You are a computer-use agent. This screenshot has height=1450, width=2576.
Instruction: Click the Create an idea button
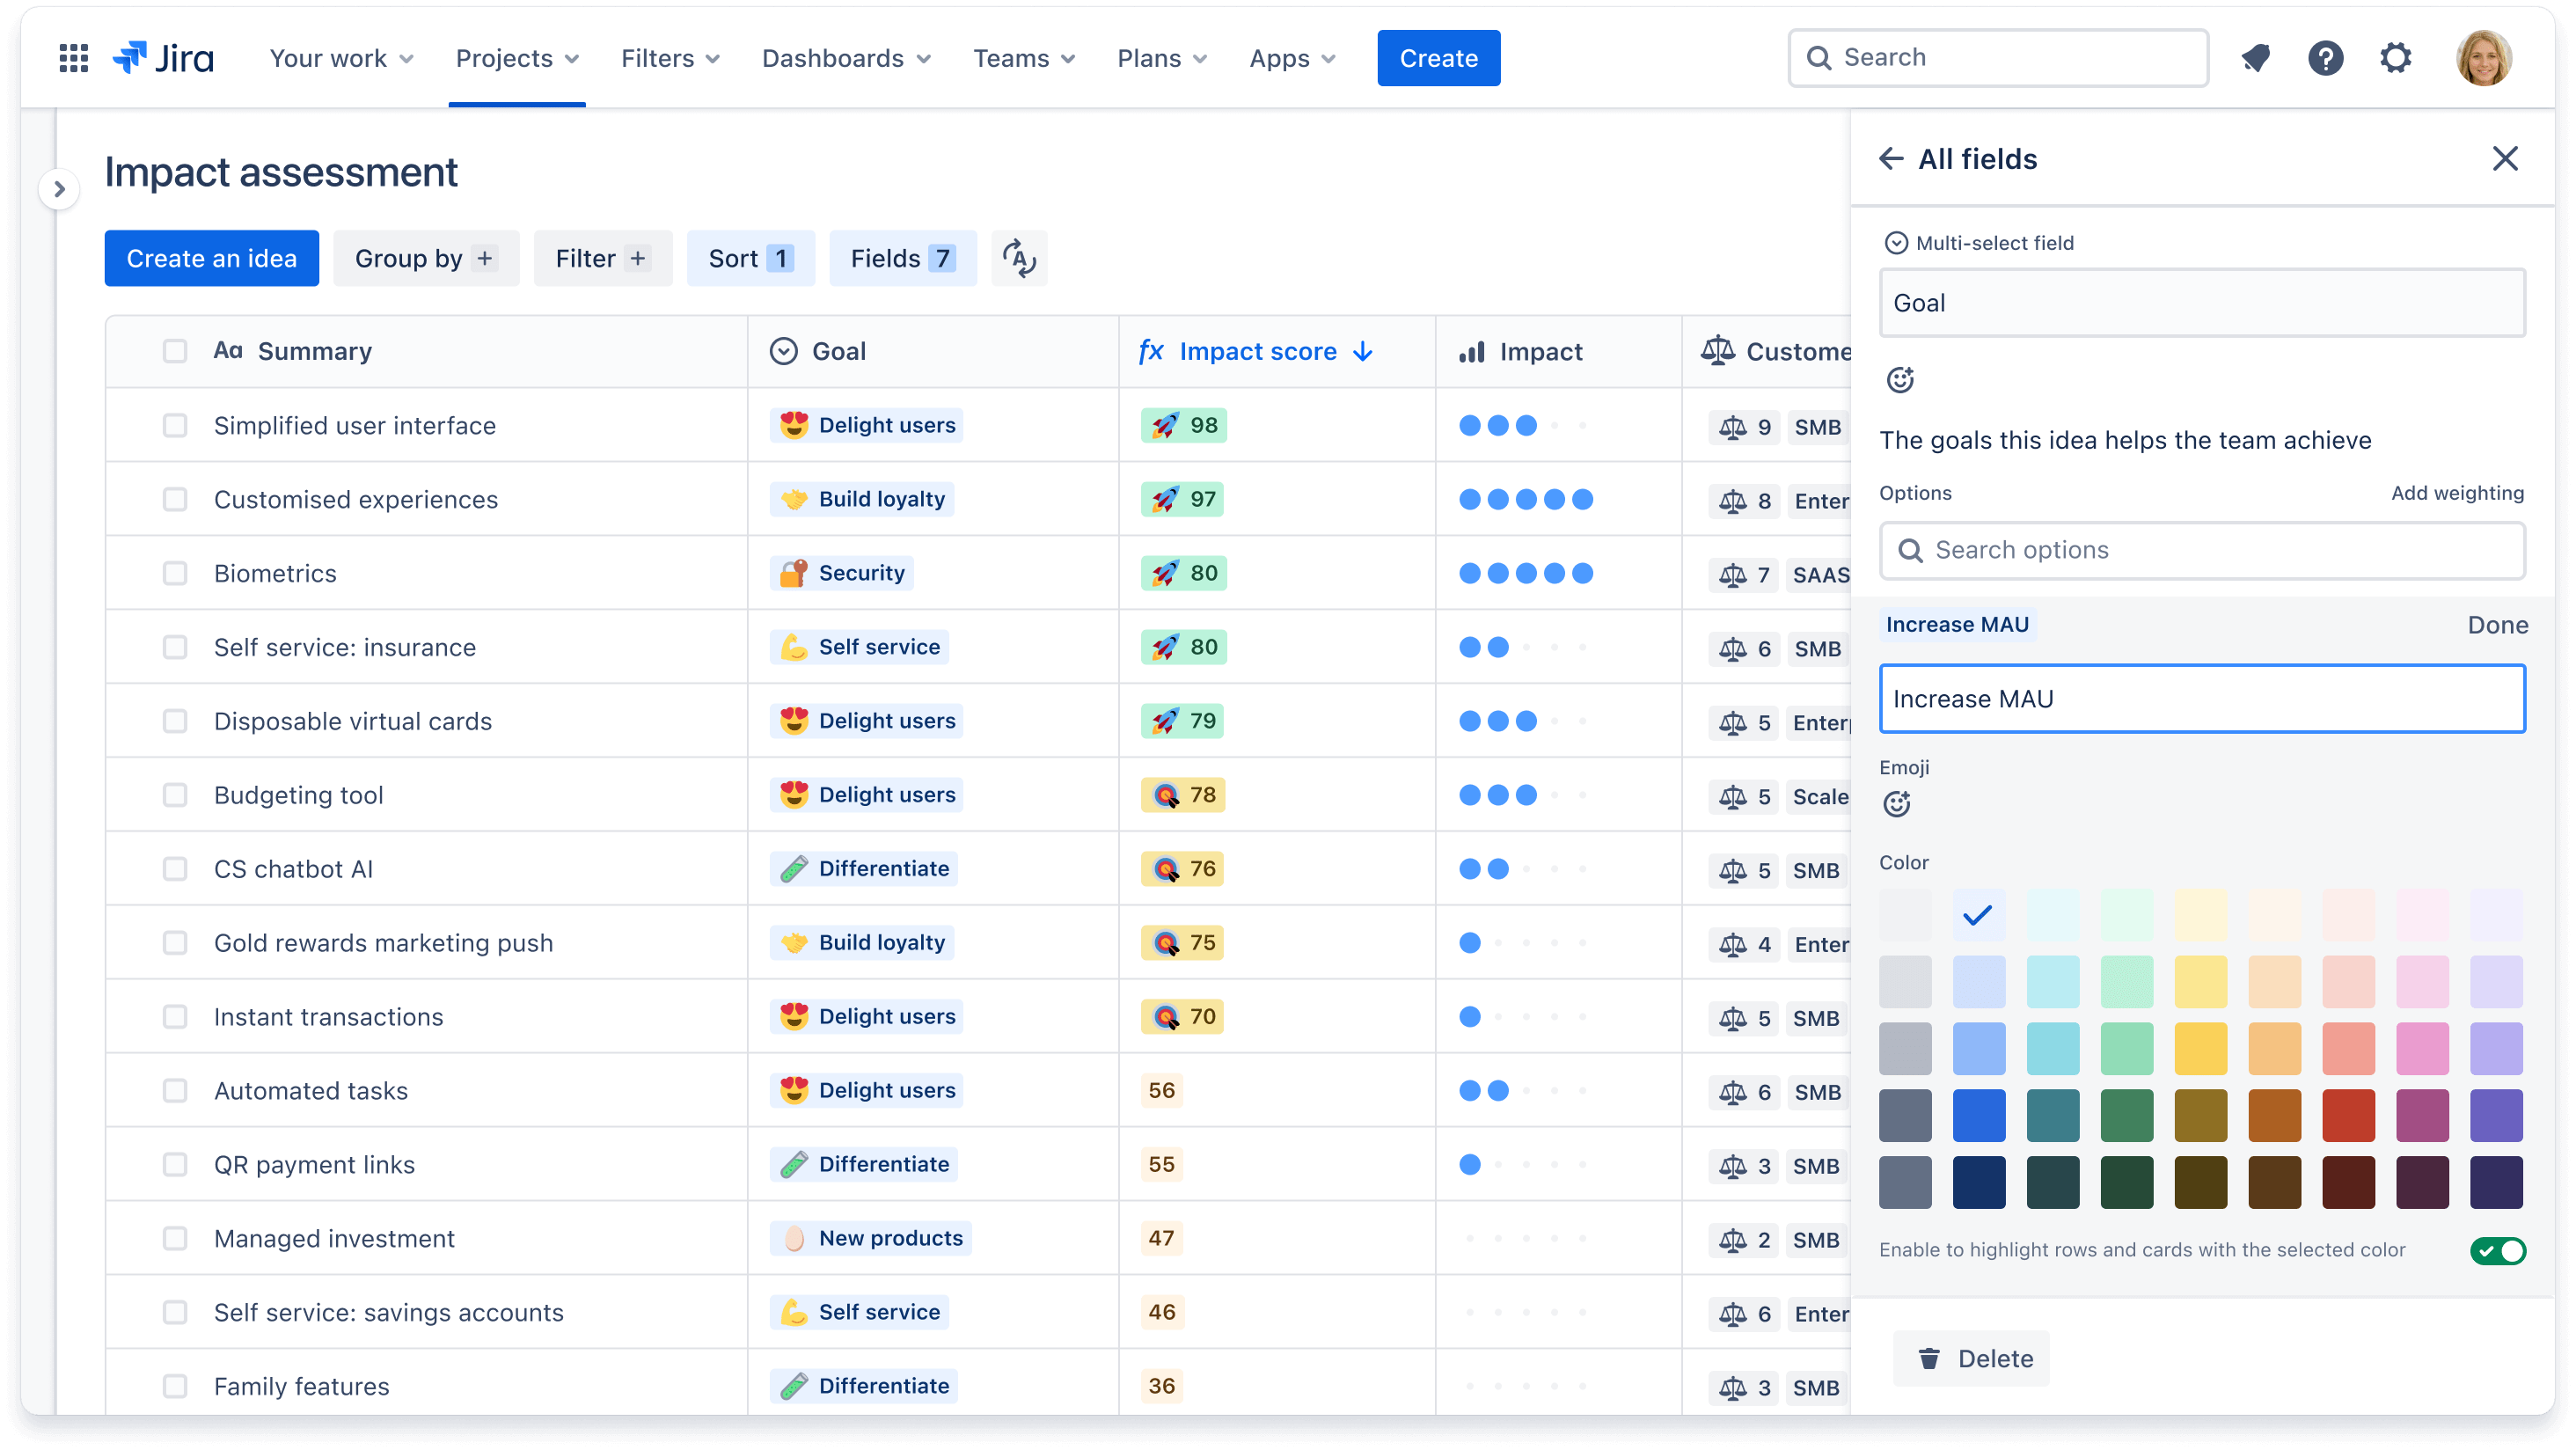click(x=211, y=258)
